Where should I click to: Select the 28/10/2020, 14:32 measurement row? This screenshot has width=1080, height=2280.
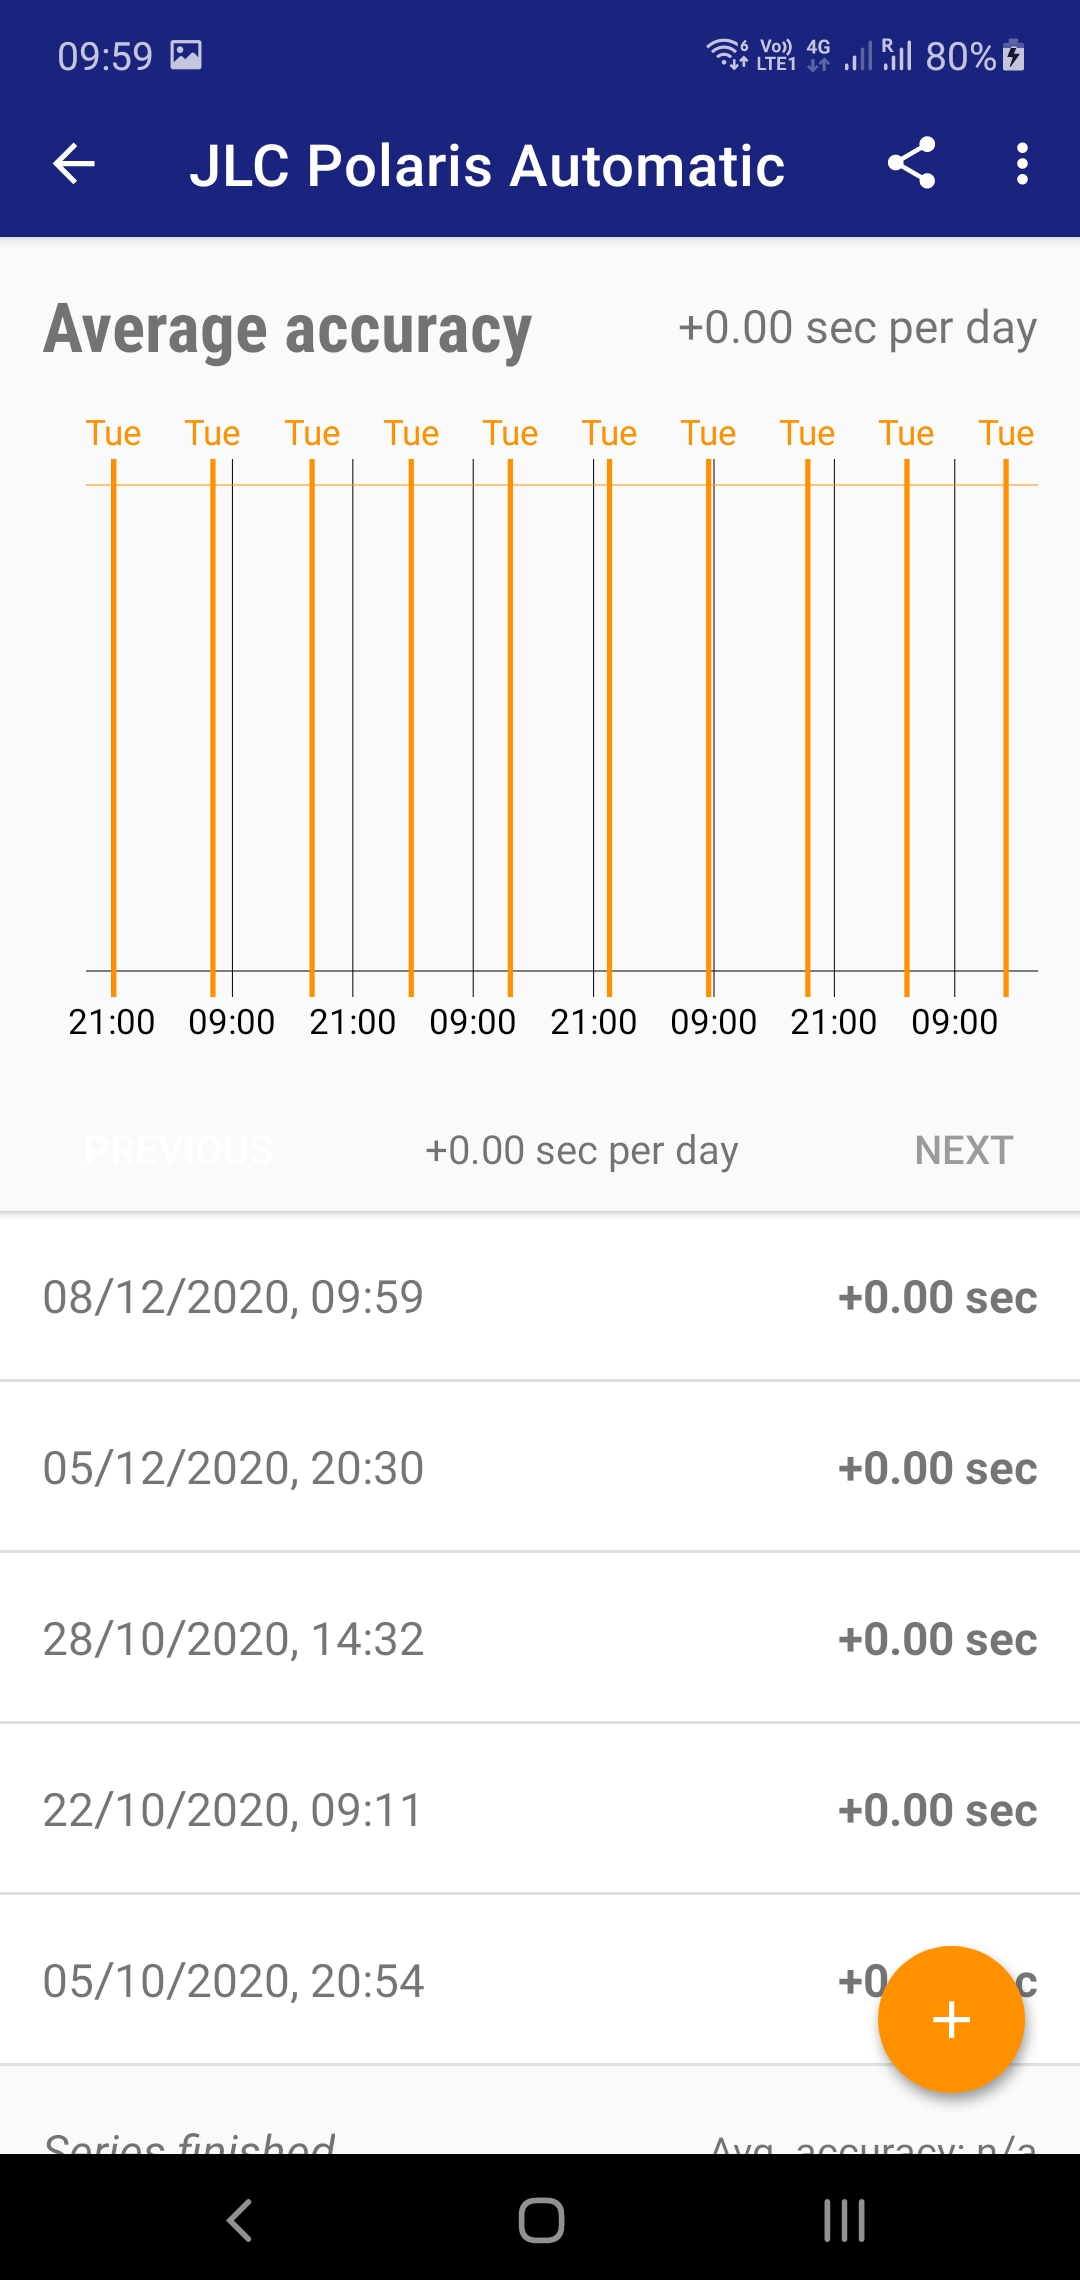pyautogui.click(x=540, y=1639)
